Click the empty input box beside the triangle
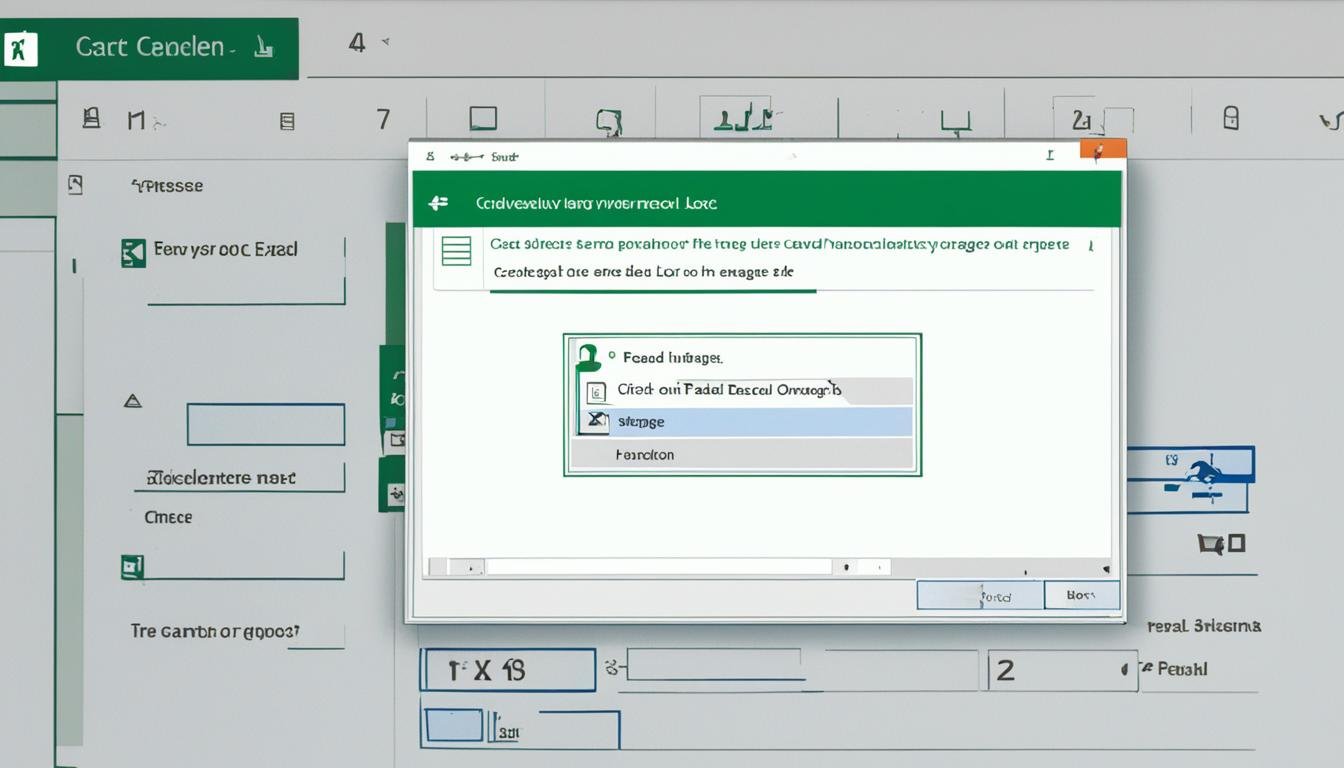 266,424
